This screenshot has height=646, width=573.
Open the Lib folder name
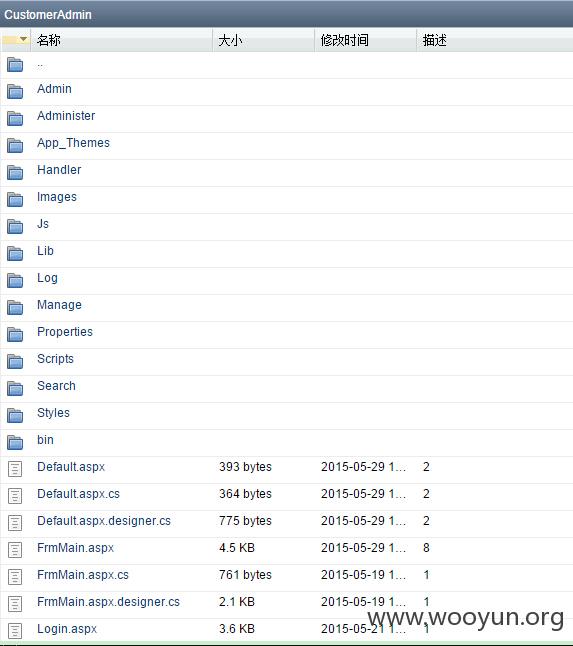click(45, 250)
